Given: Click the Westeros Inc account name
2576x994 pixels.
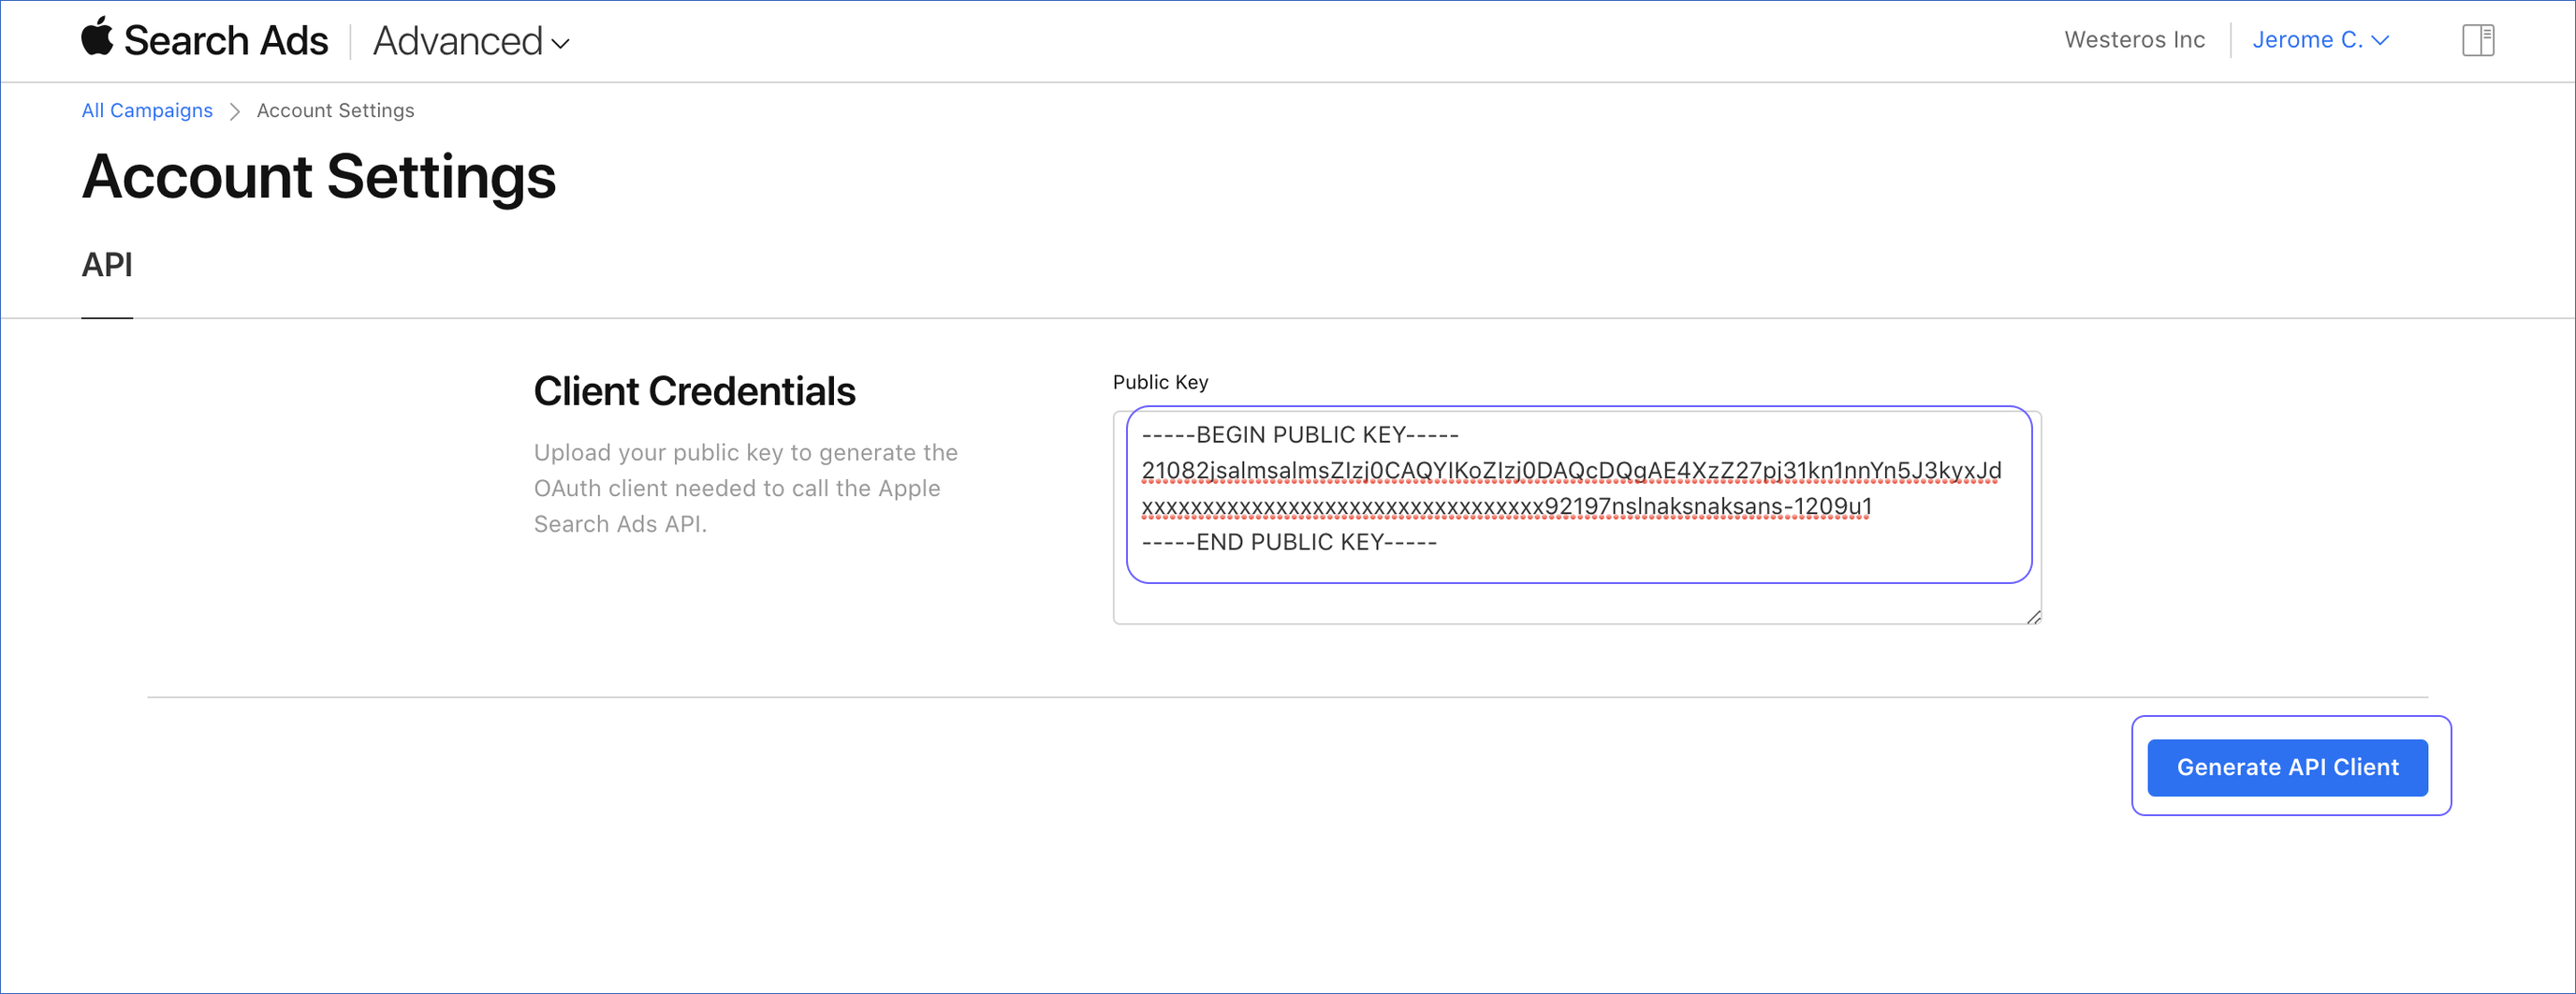Looking at the screenshot, I should click(x=2135, y=40).
